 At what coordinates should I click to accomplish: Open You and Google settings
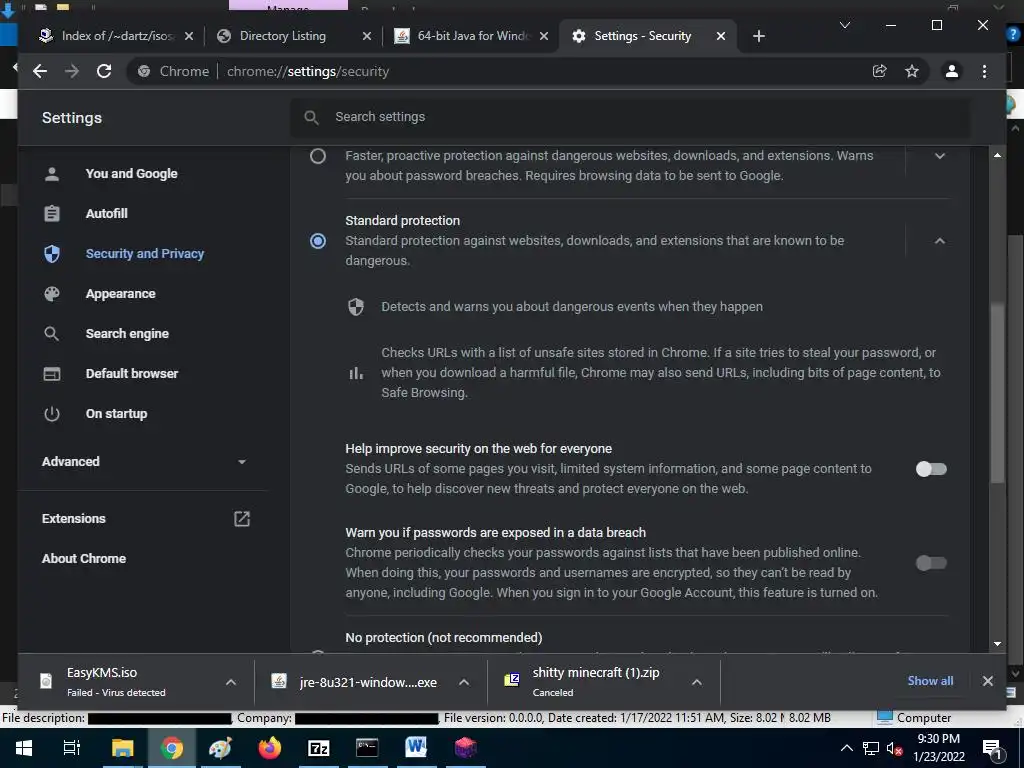131,174
